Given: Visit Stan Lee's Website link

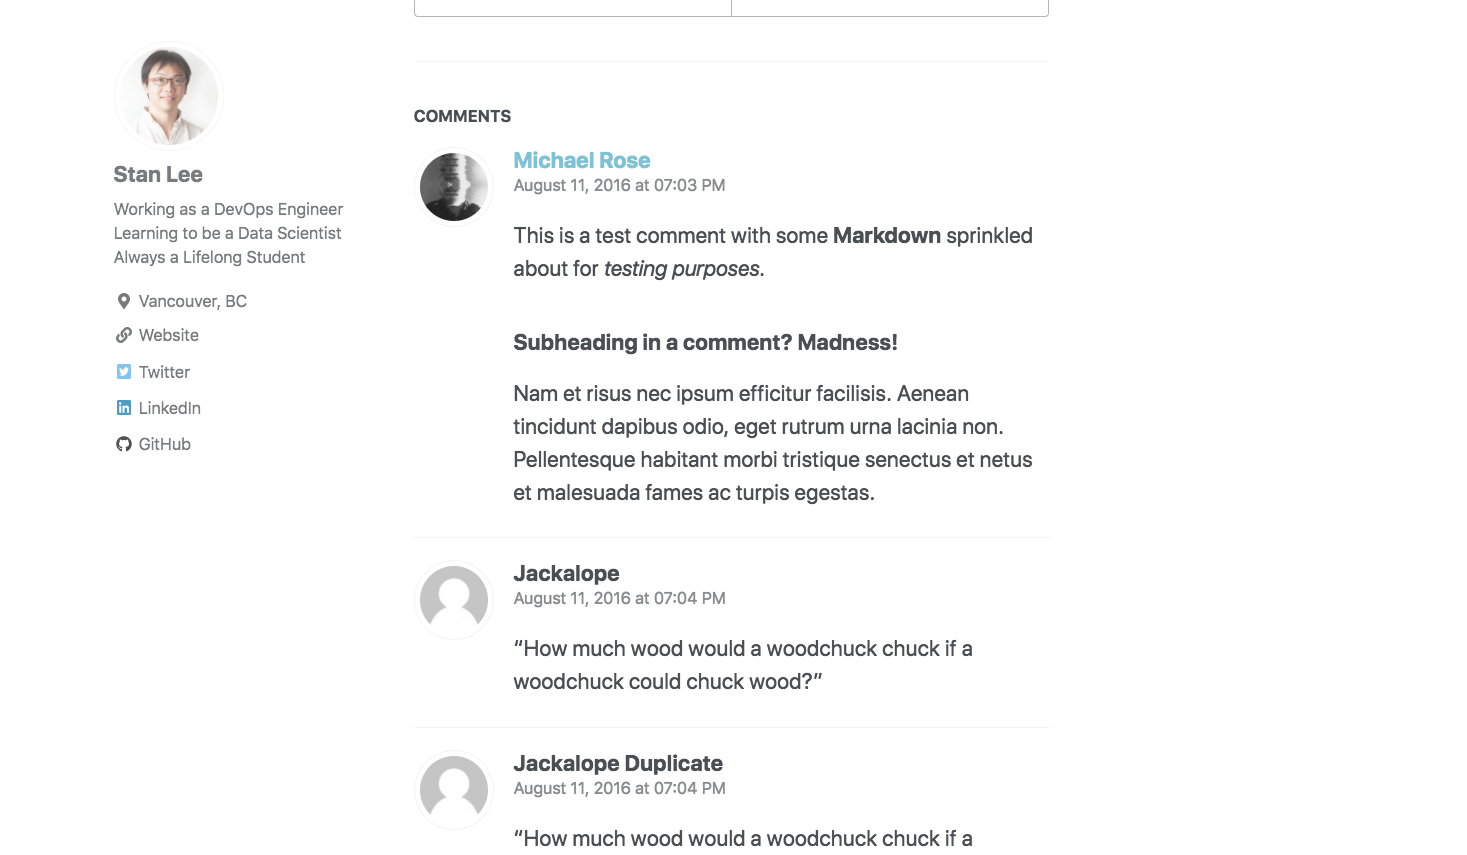Looking at the screenshot, I should tap(168, 335).
